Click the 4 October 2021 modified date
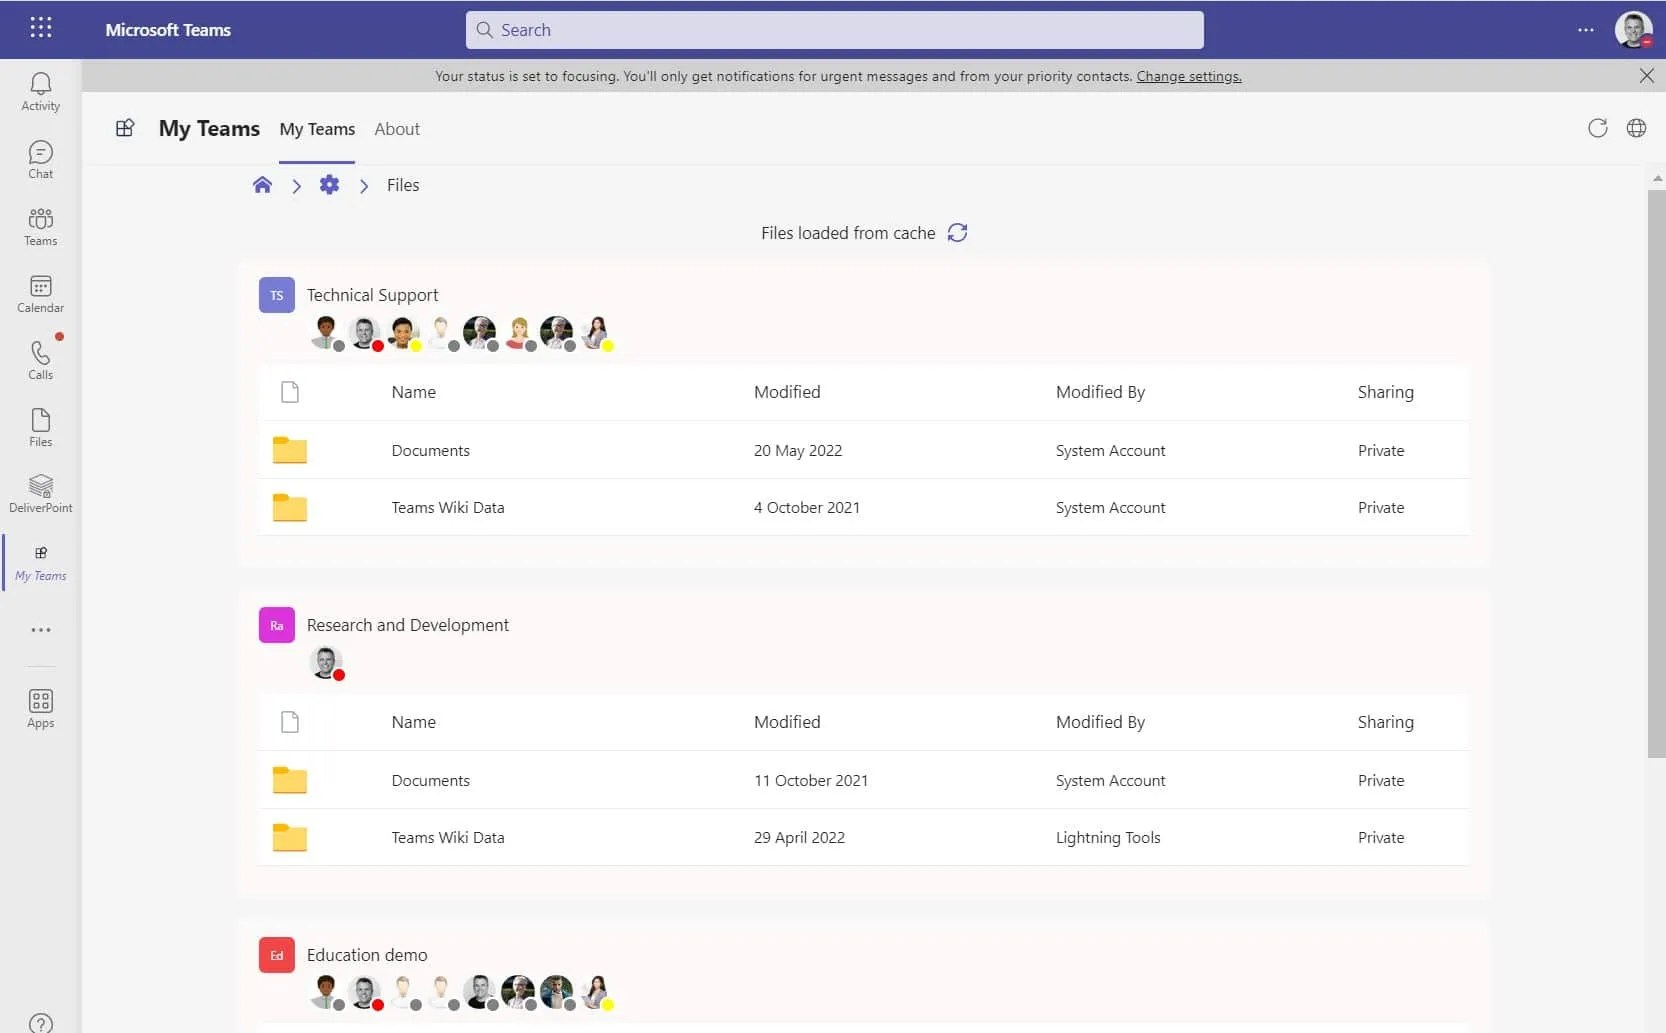 (x=807, y=508)
